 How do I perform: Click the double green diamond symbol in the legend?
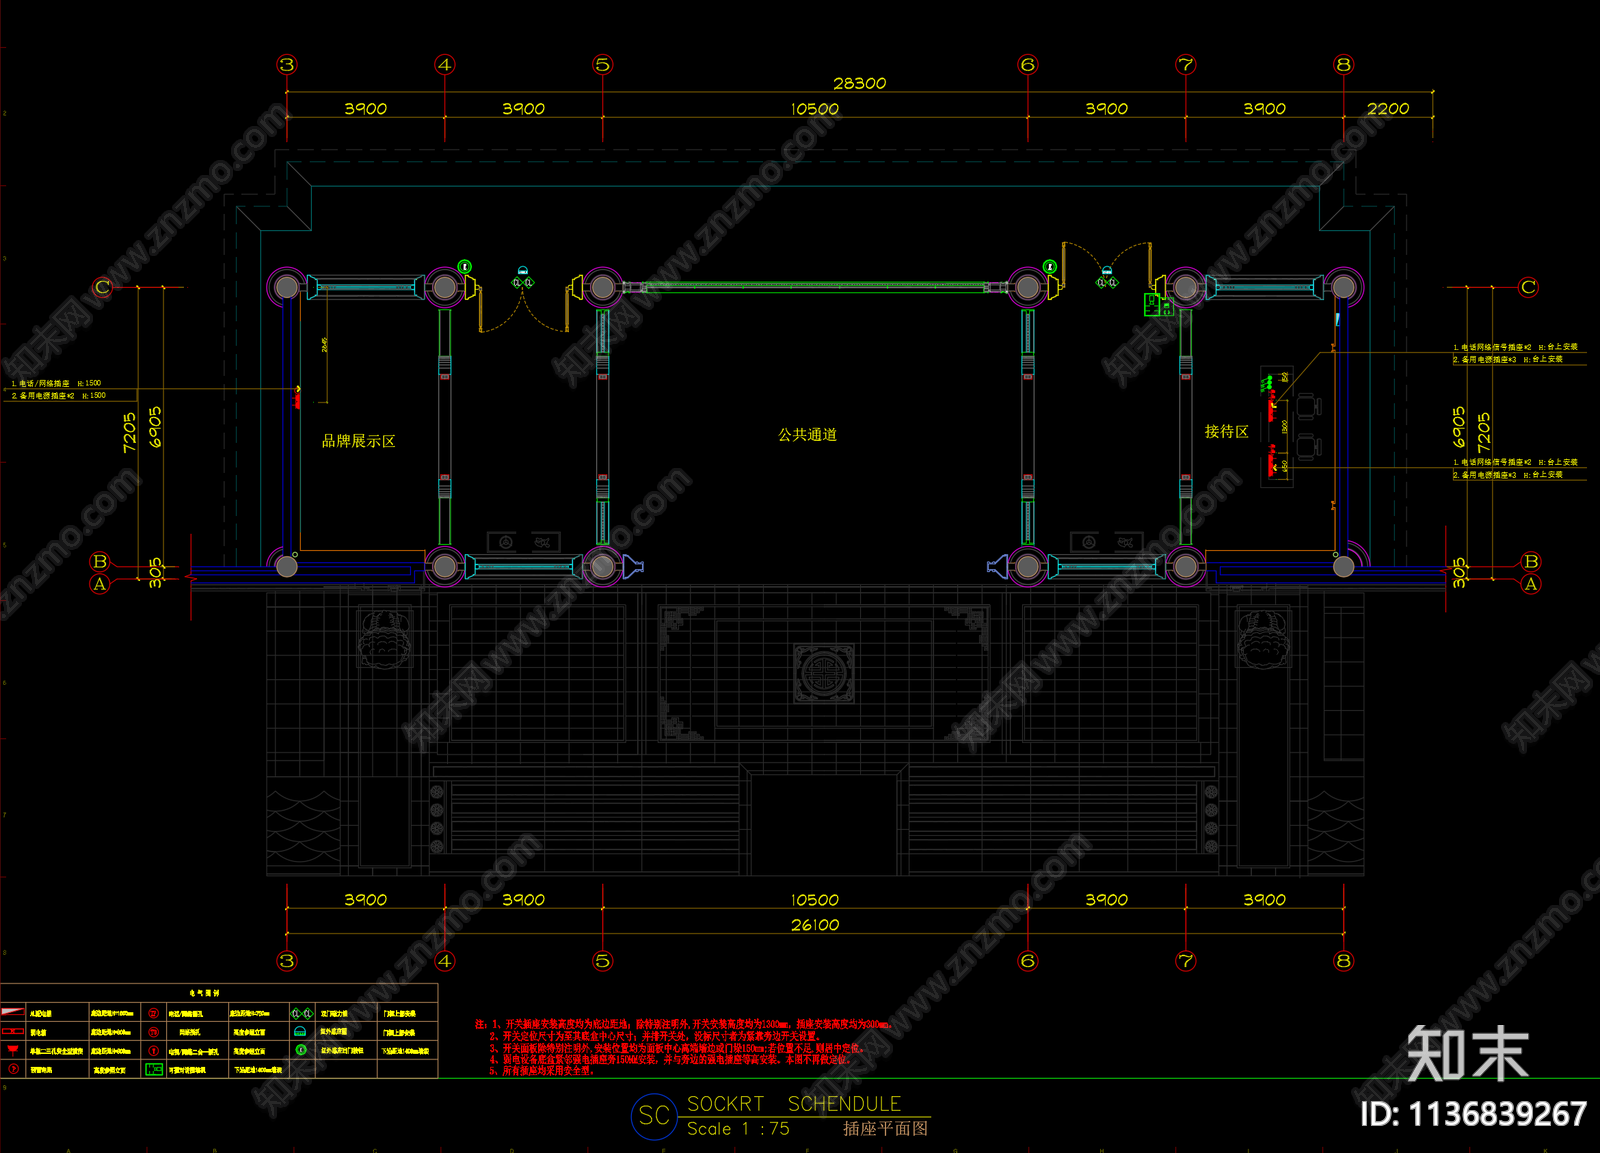(x=301, y=1013)
